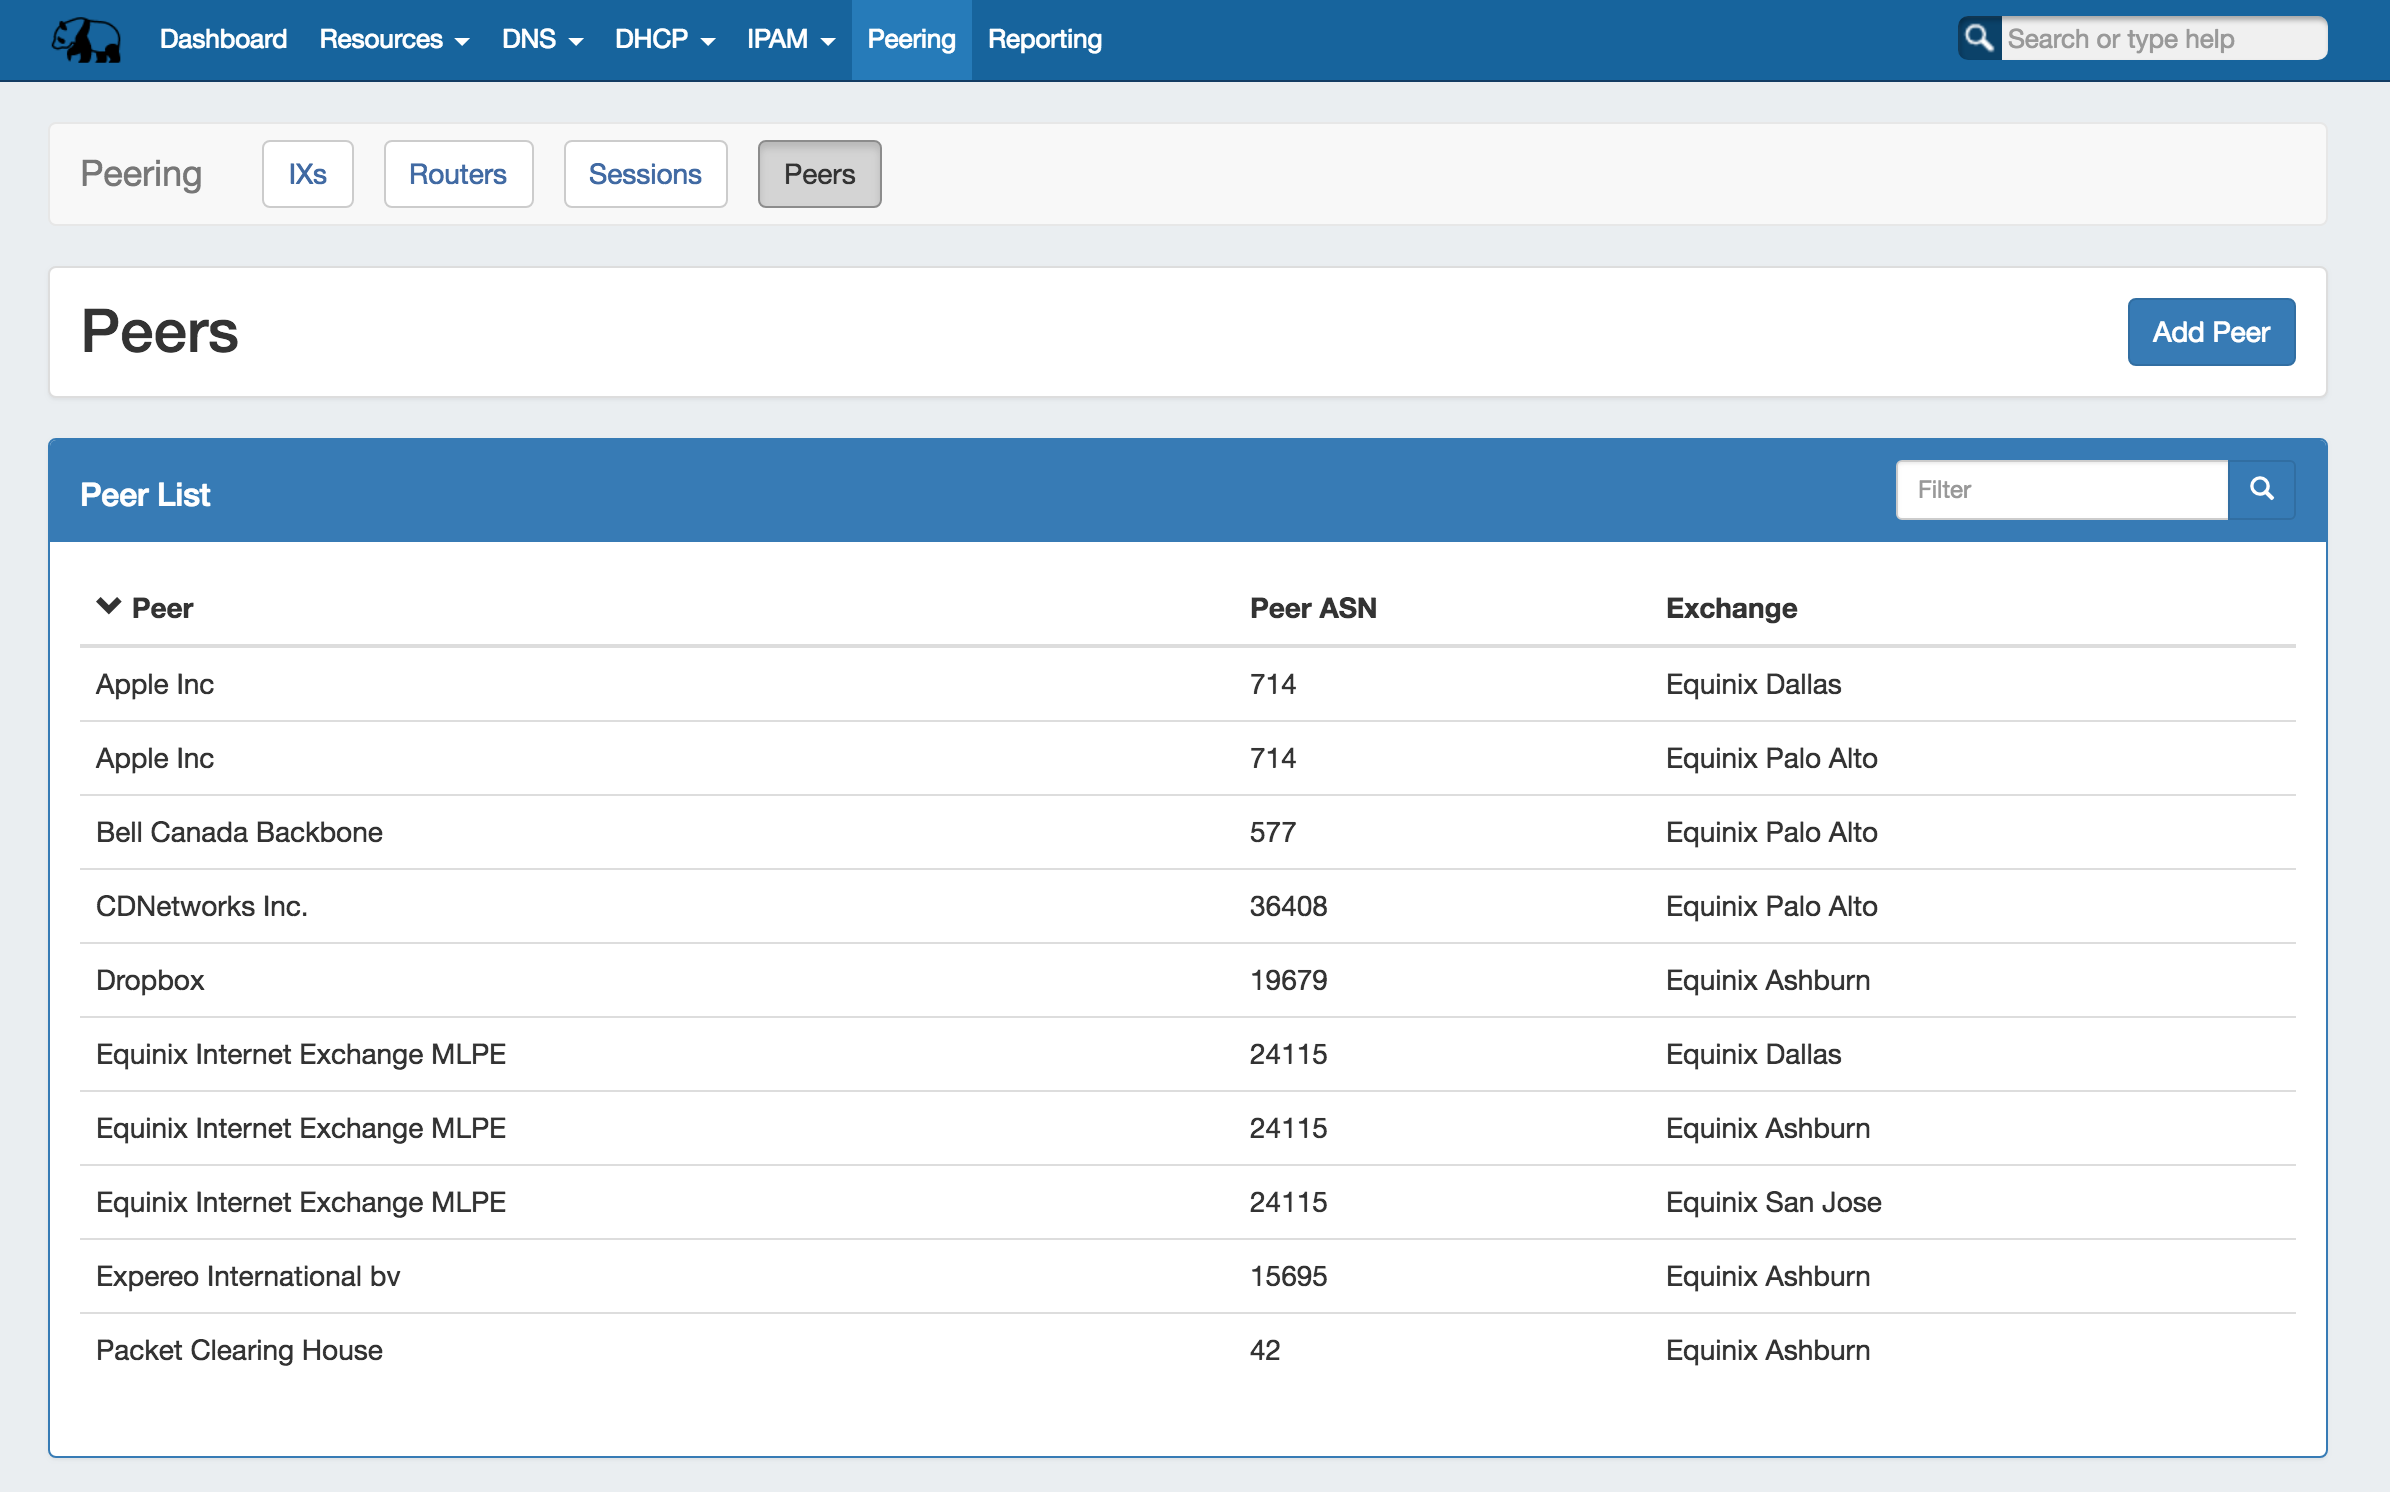Click the Add Peer button
Viewport: 2390px width, 1492px height.
click(2210, 332)
